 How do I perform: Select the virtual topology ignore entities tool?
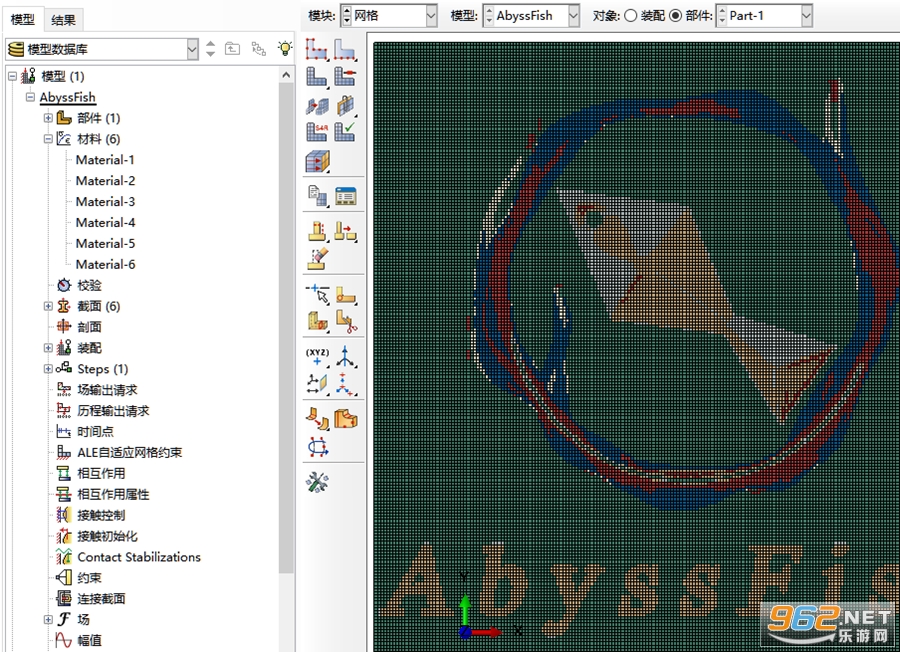345,231
